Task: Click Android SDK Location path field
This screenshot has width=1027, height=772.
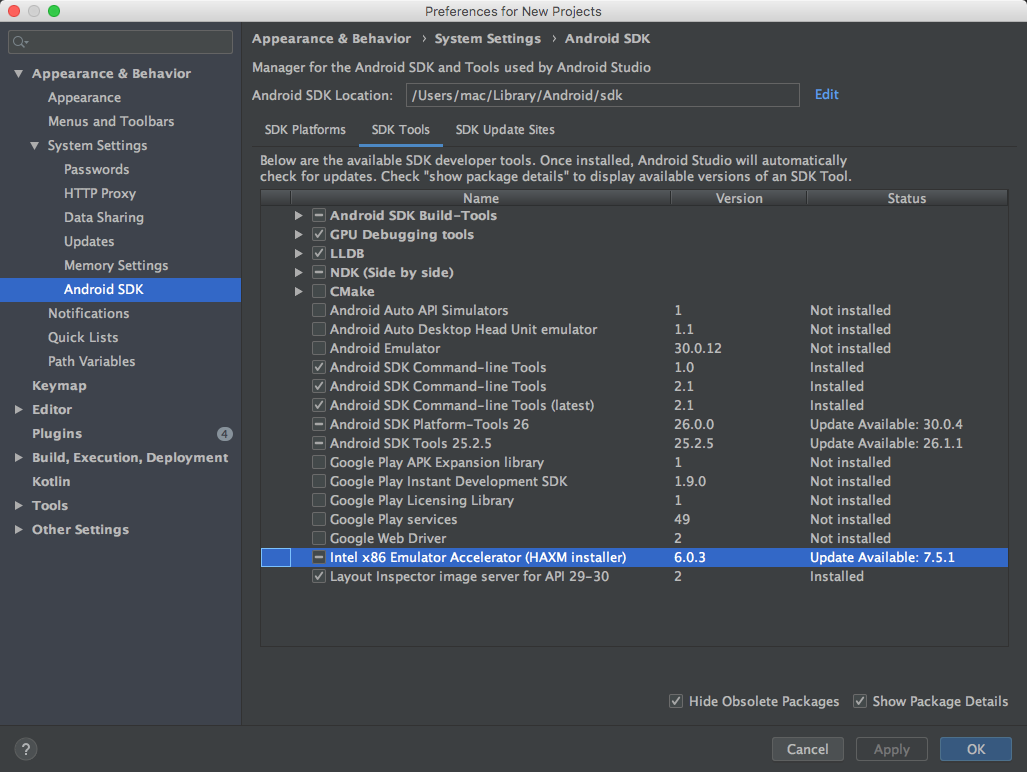Action: tap(603, 95)
